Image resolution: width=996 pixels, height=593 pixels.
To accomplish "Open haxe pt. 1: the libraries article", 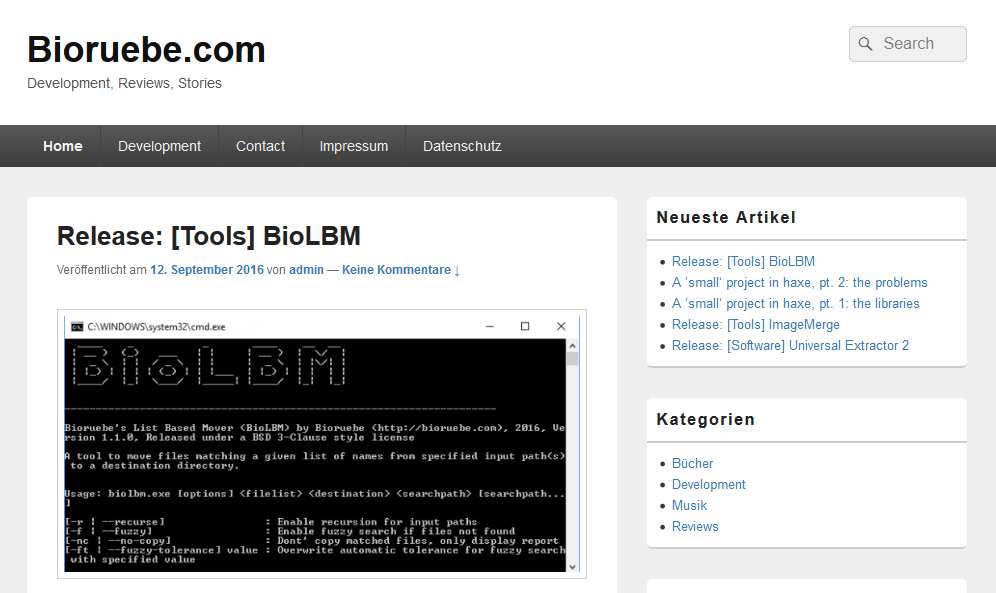I will [795, 304].
